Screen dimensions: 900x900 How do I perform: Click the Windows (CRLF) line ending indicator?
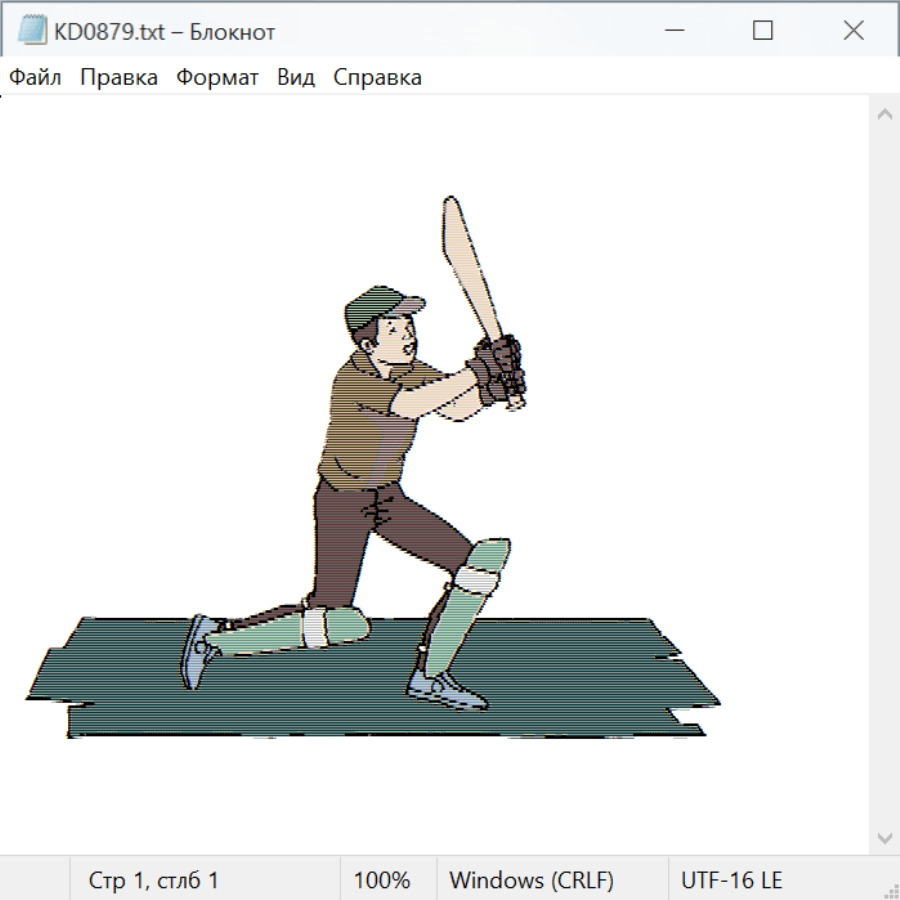pyautogui.click(x=531, y=880)
